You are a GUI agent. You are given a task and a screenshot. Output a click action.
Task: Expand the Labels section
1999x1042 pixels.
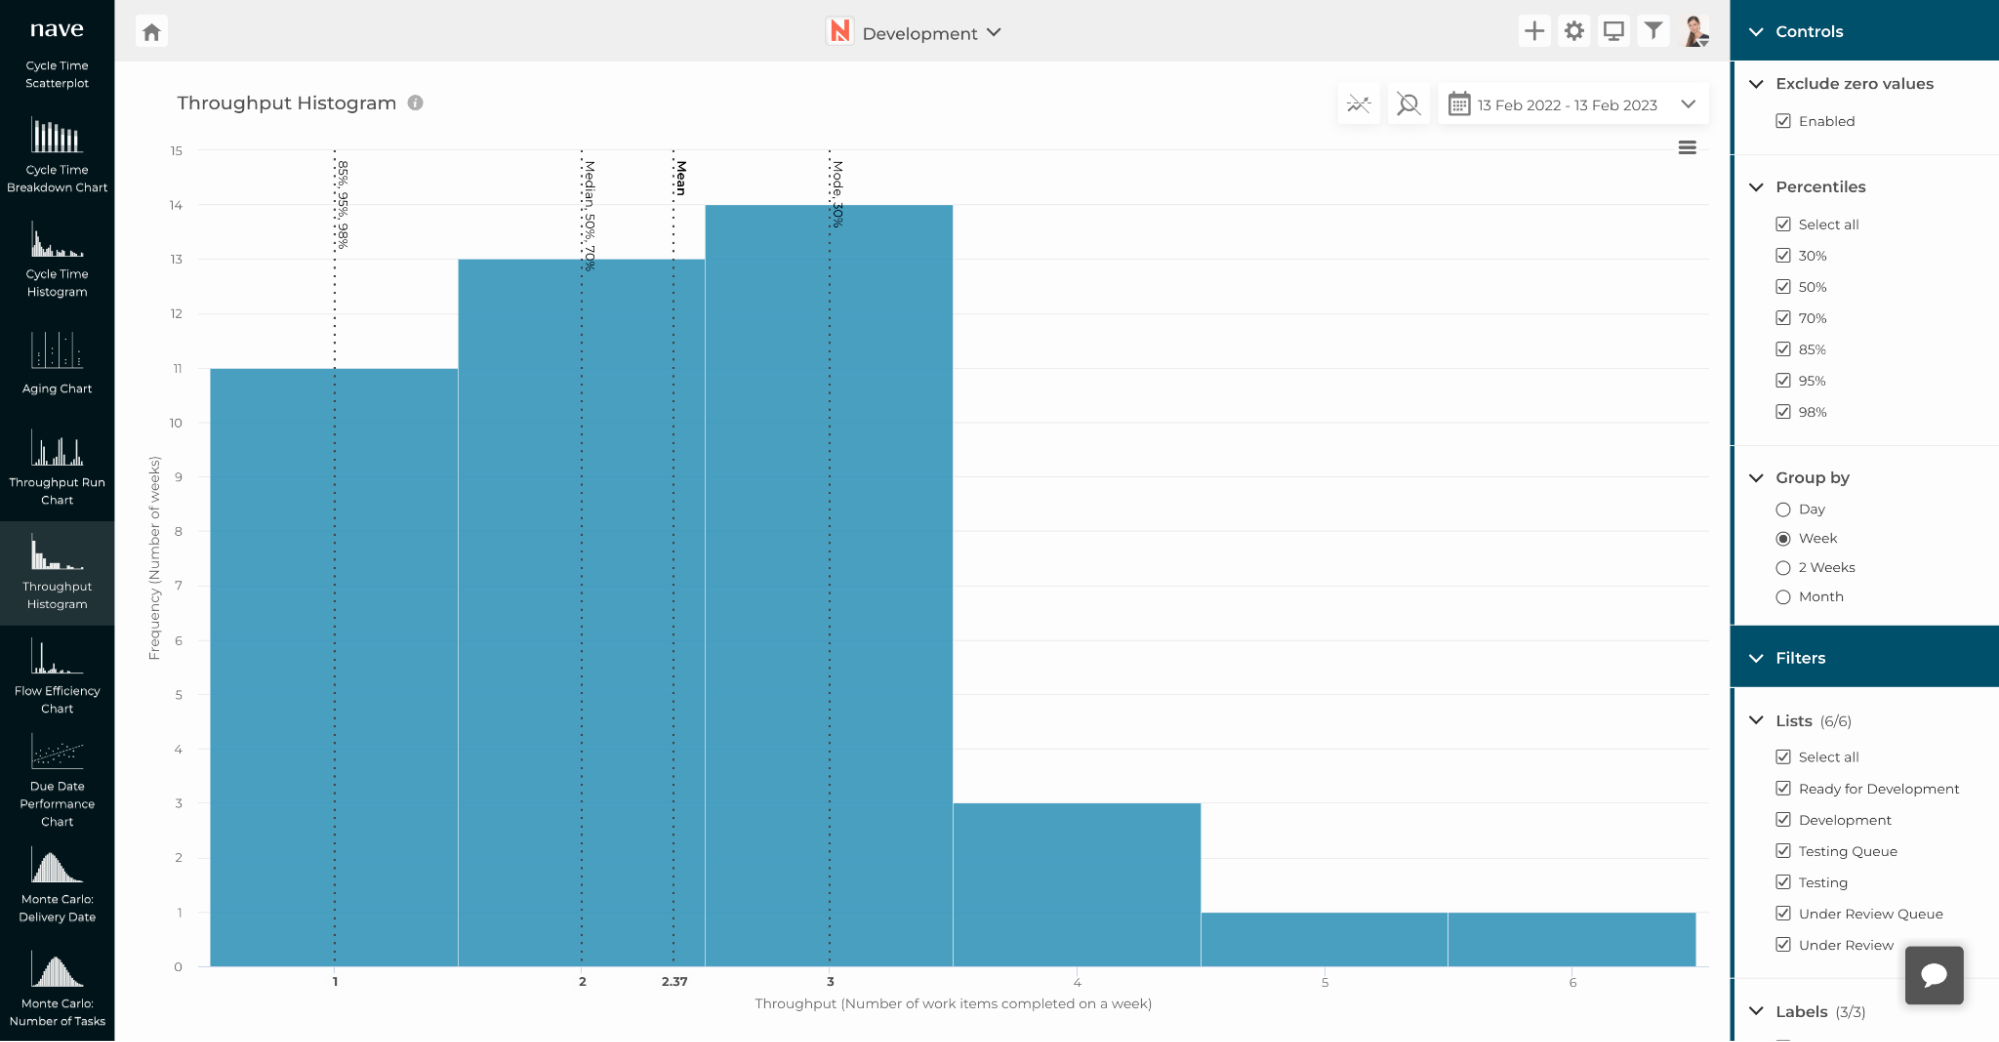[1757, 1011]
